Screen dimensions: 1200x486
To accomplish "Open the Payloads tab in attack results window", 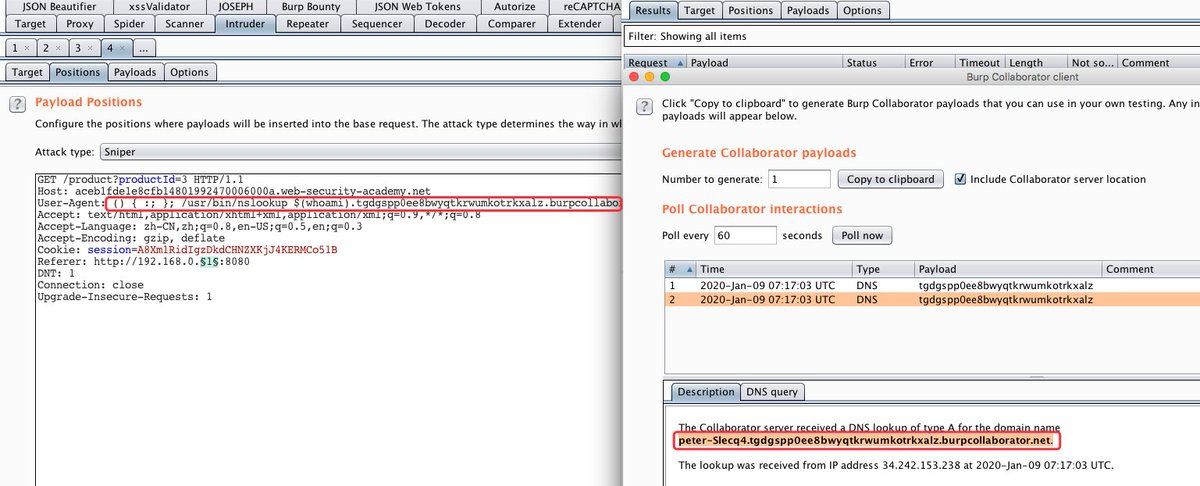I will [x=807, y=10].
